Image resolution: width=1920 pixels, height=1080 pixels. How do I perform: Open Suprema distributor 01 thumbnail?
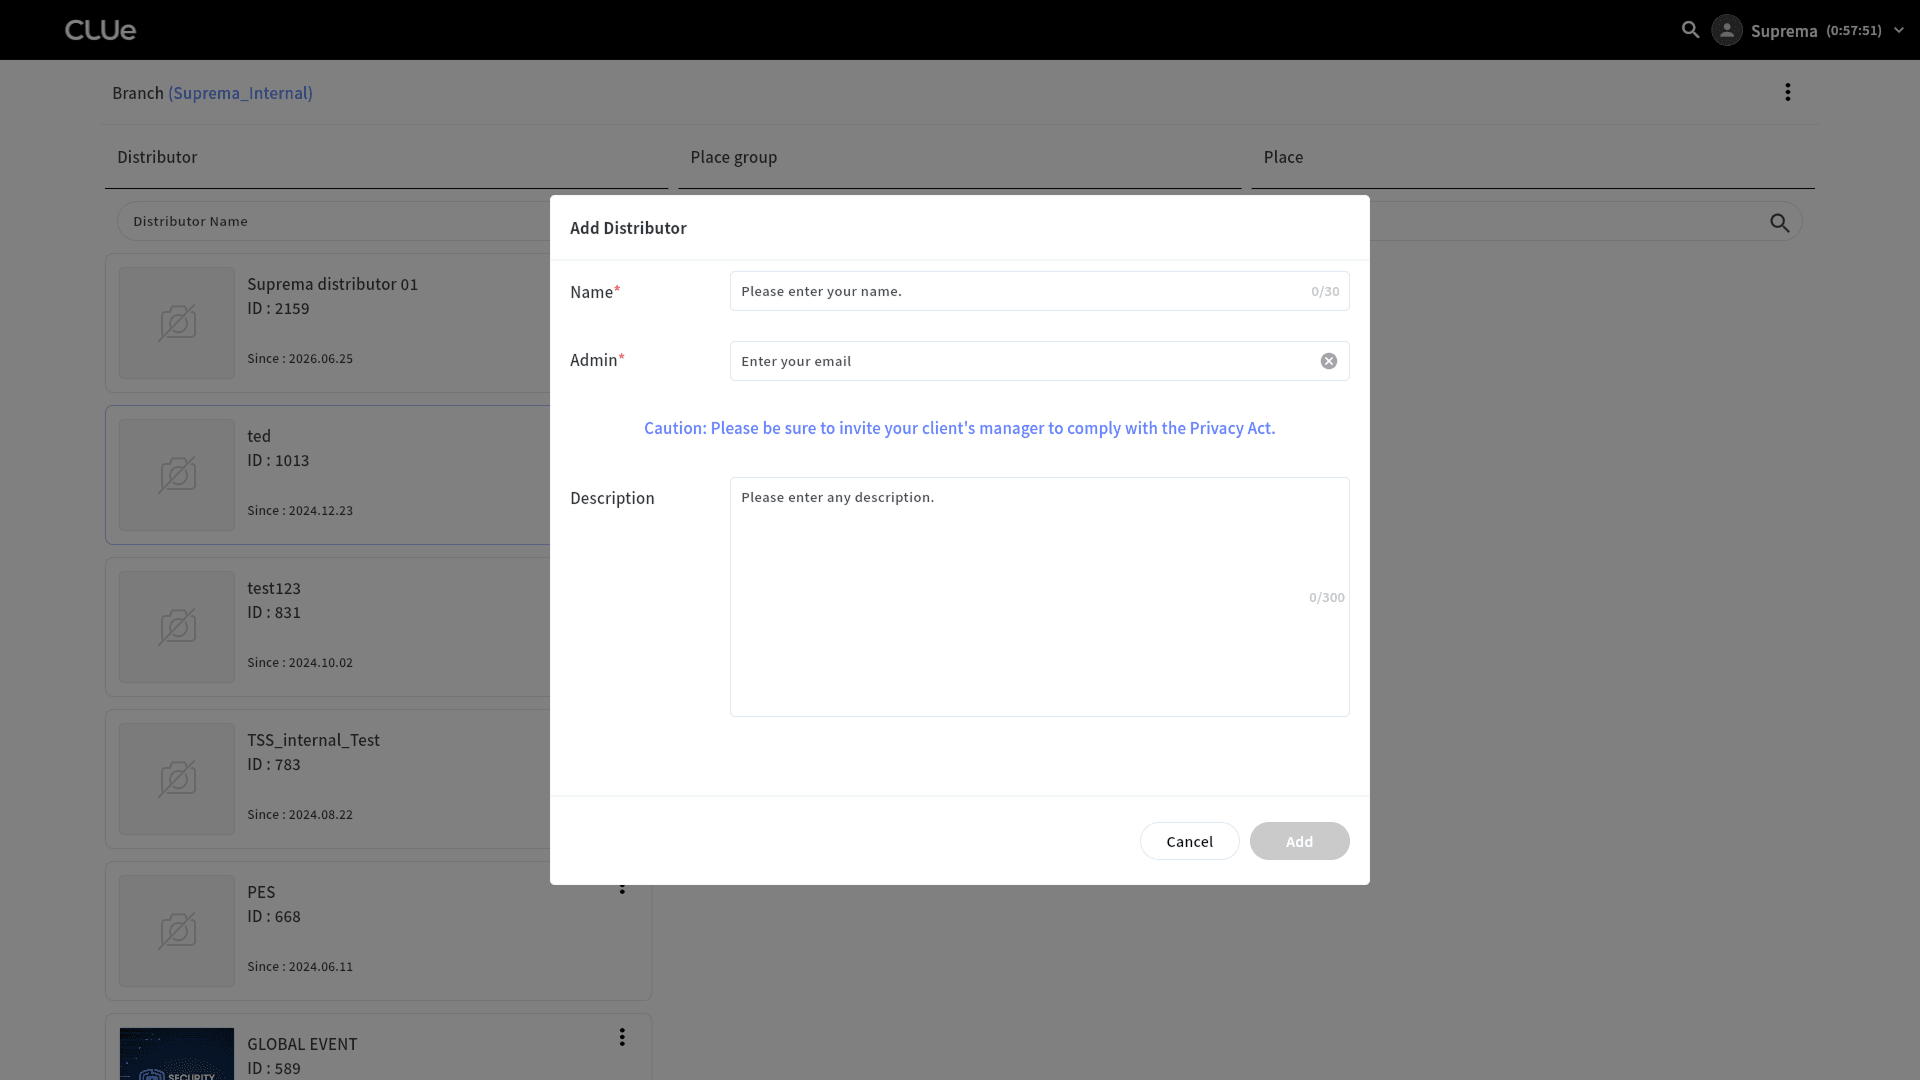[x=177, y=323]
